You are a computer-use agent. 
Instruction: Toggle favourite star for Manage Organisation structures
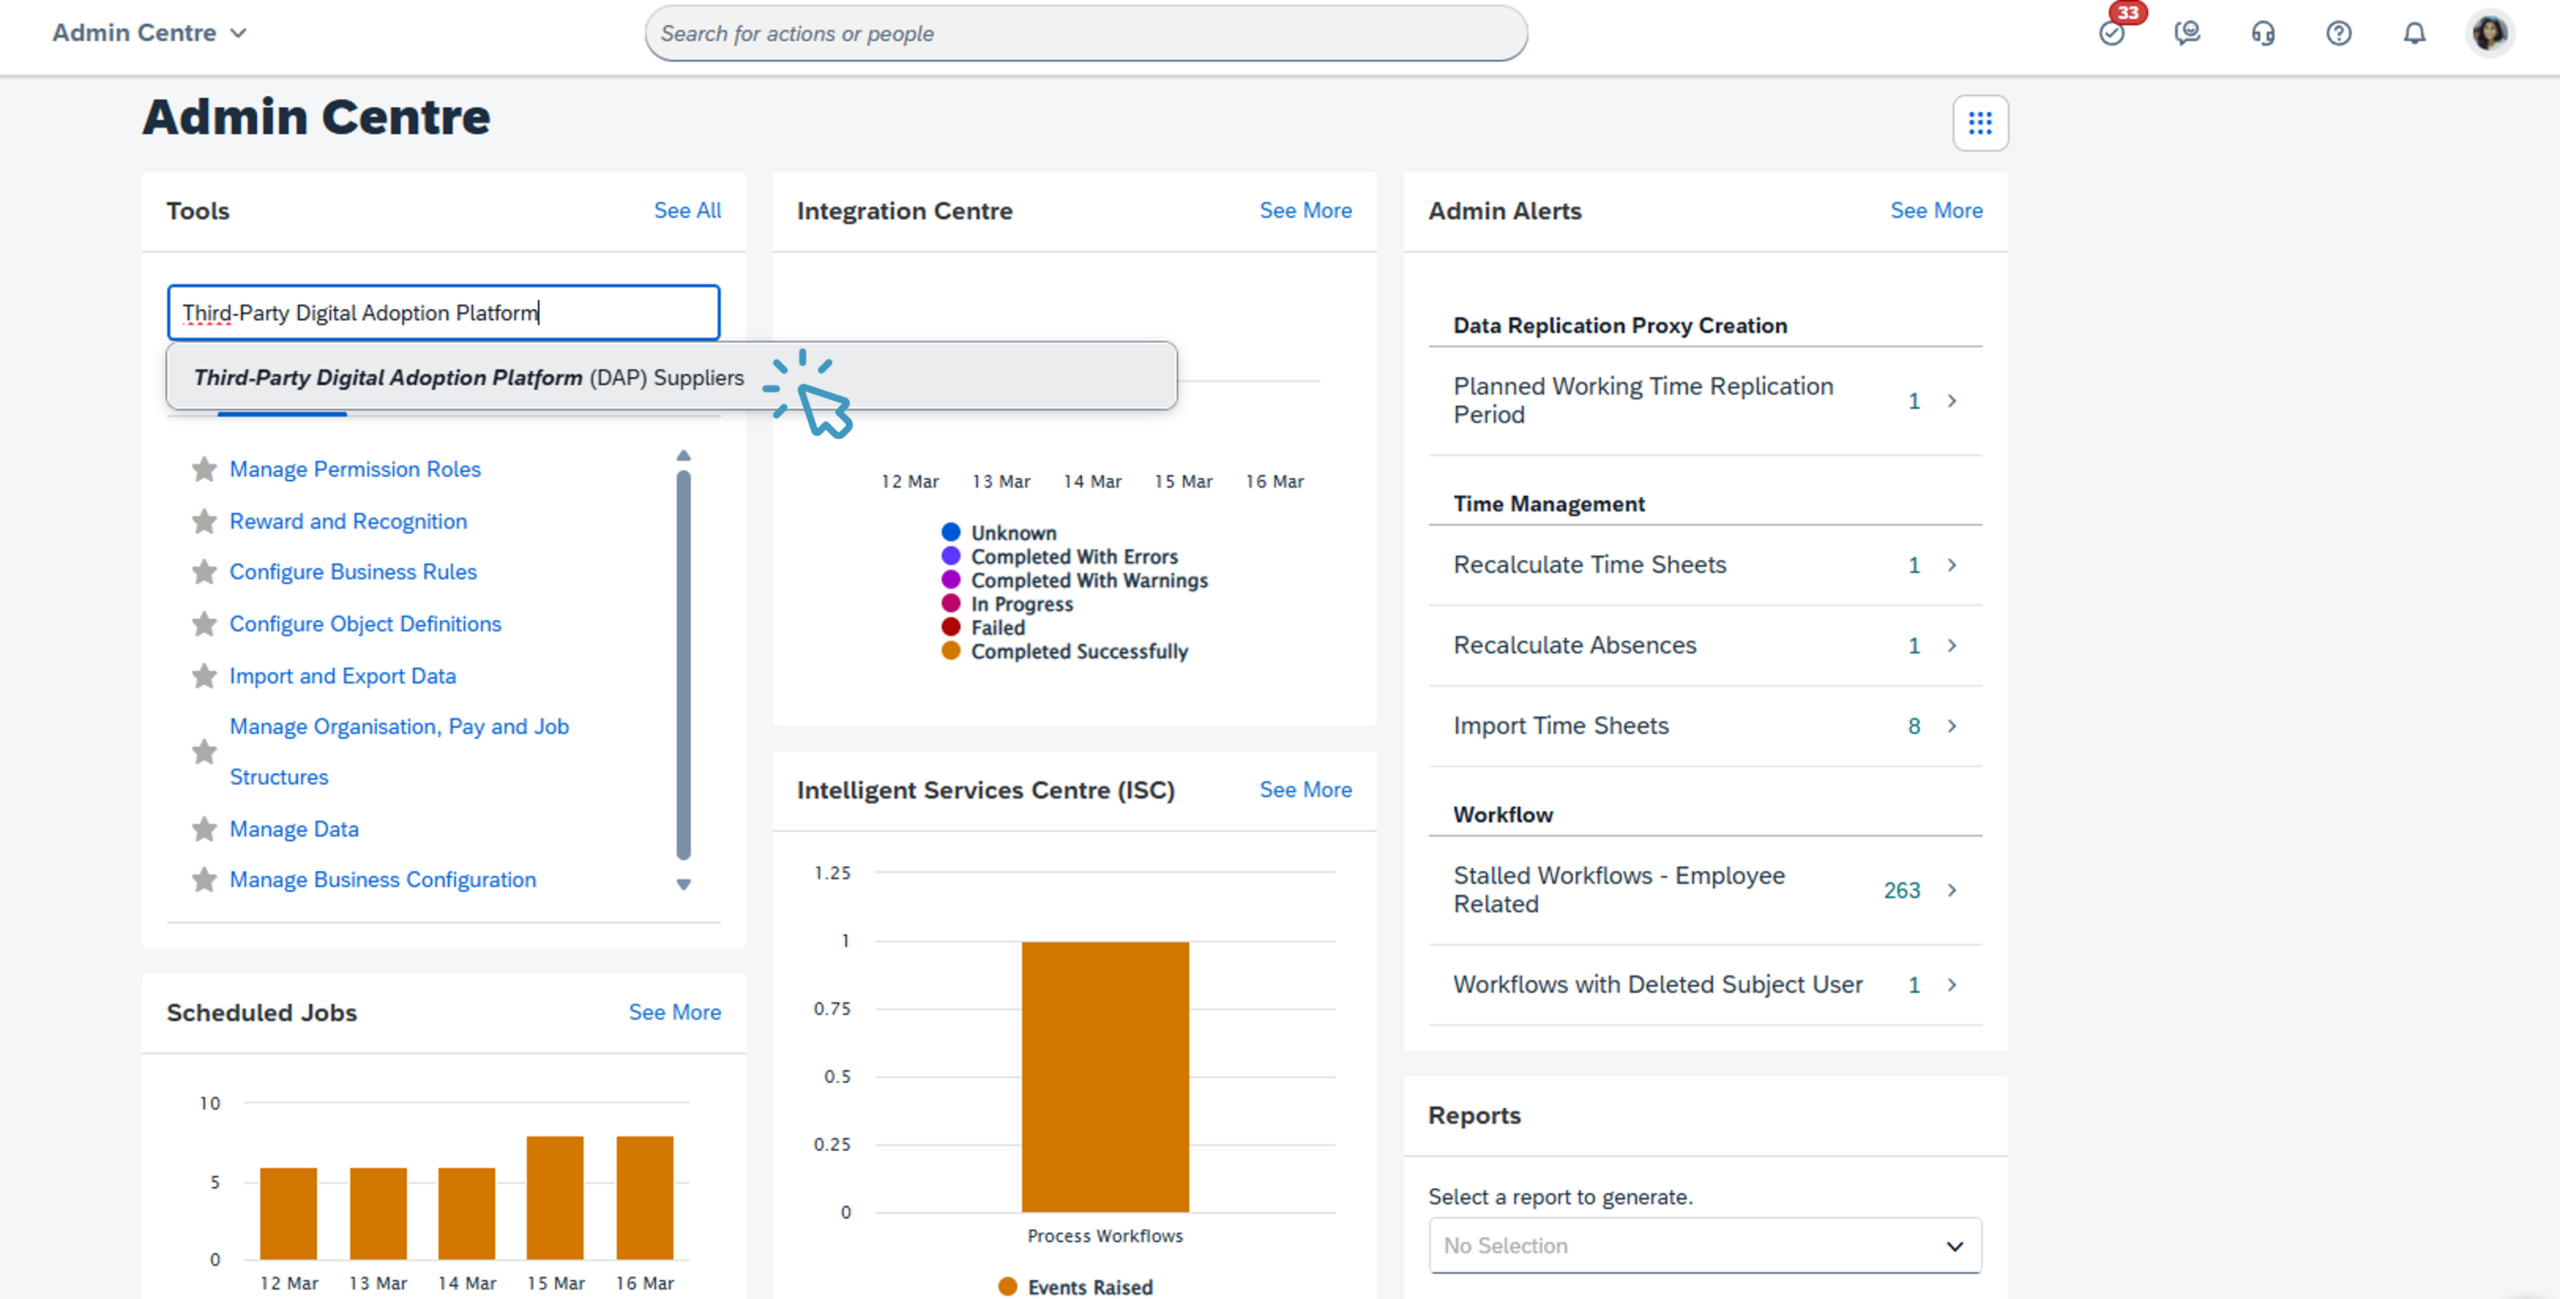204,752
